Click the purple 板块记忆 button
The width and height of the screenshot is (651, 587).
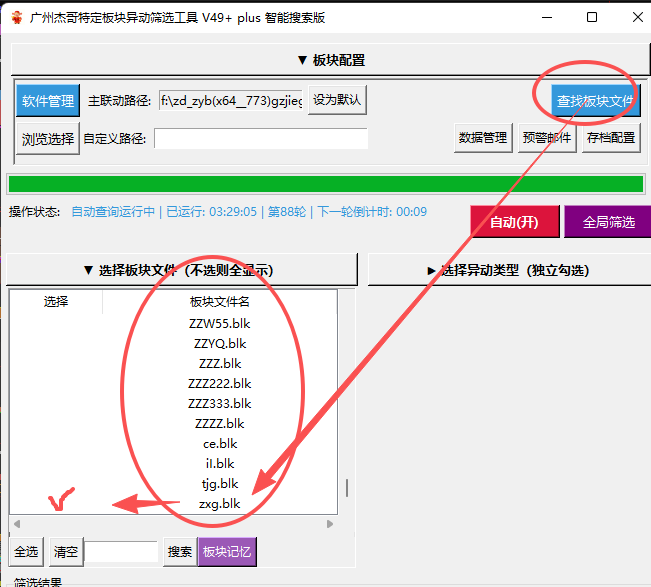coord(227,551)
